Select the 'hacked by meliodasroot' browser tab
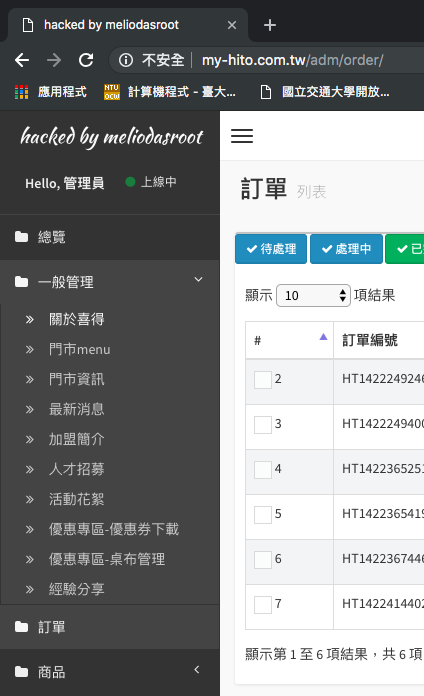The width and height of the screenshot is (424, 696). pyautogui.click(x=127, y=25)
